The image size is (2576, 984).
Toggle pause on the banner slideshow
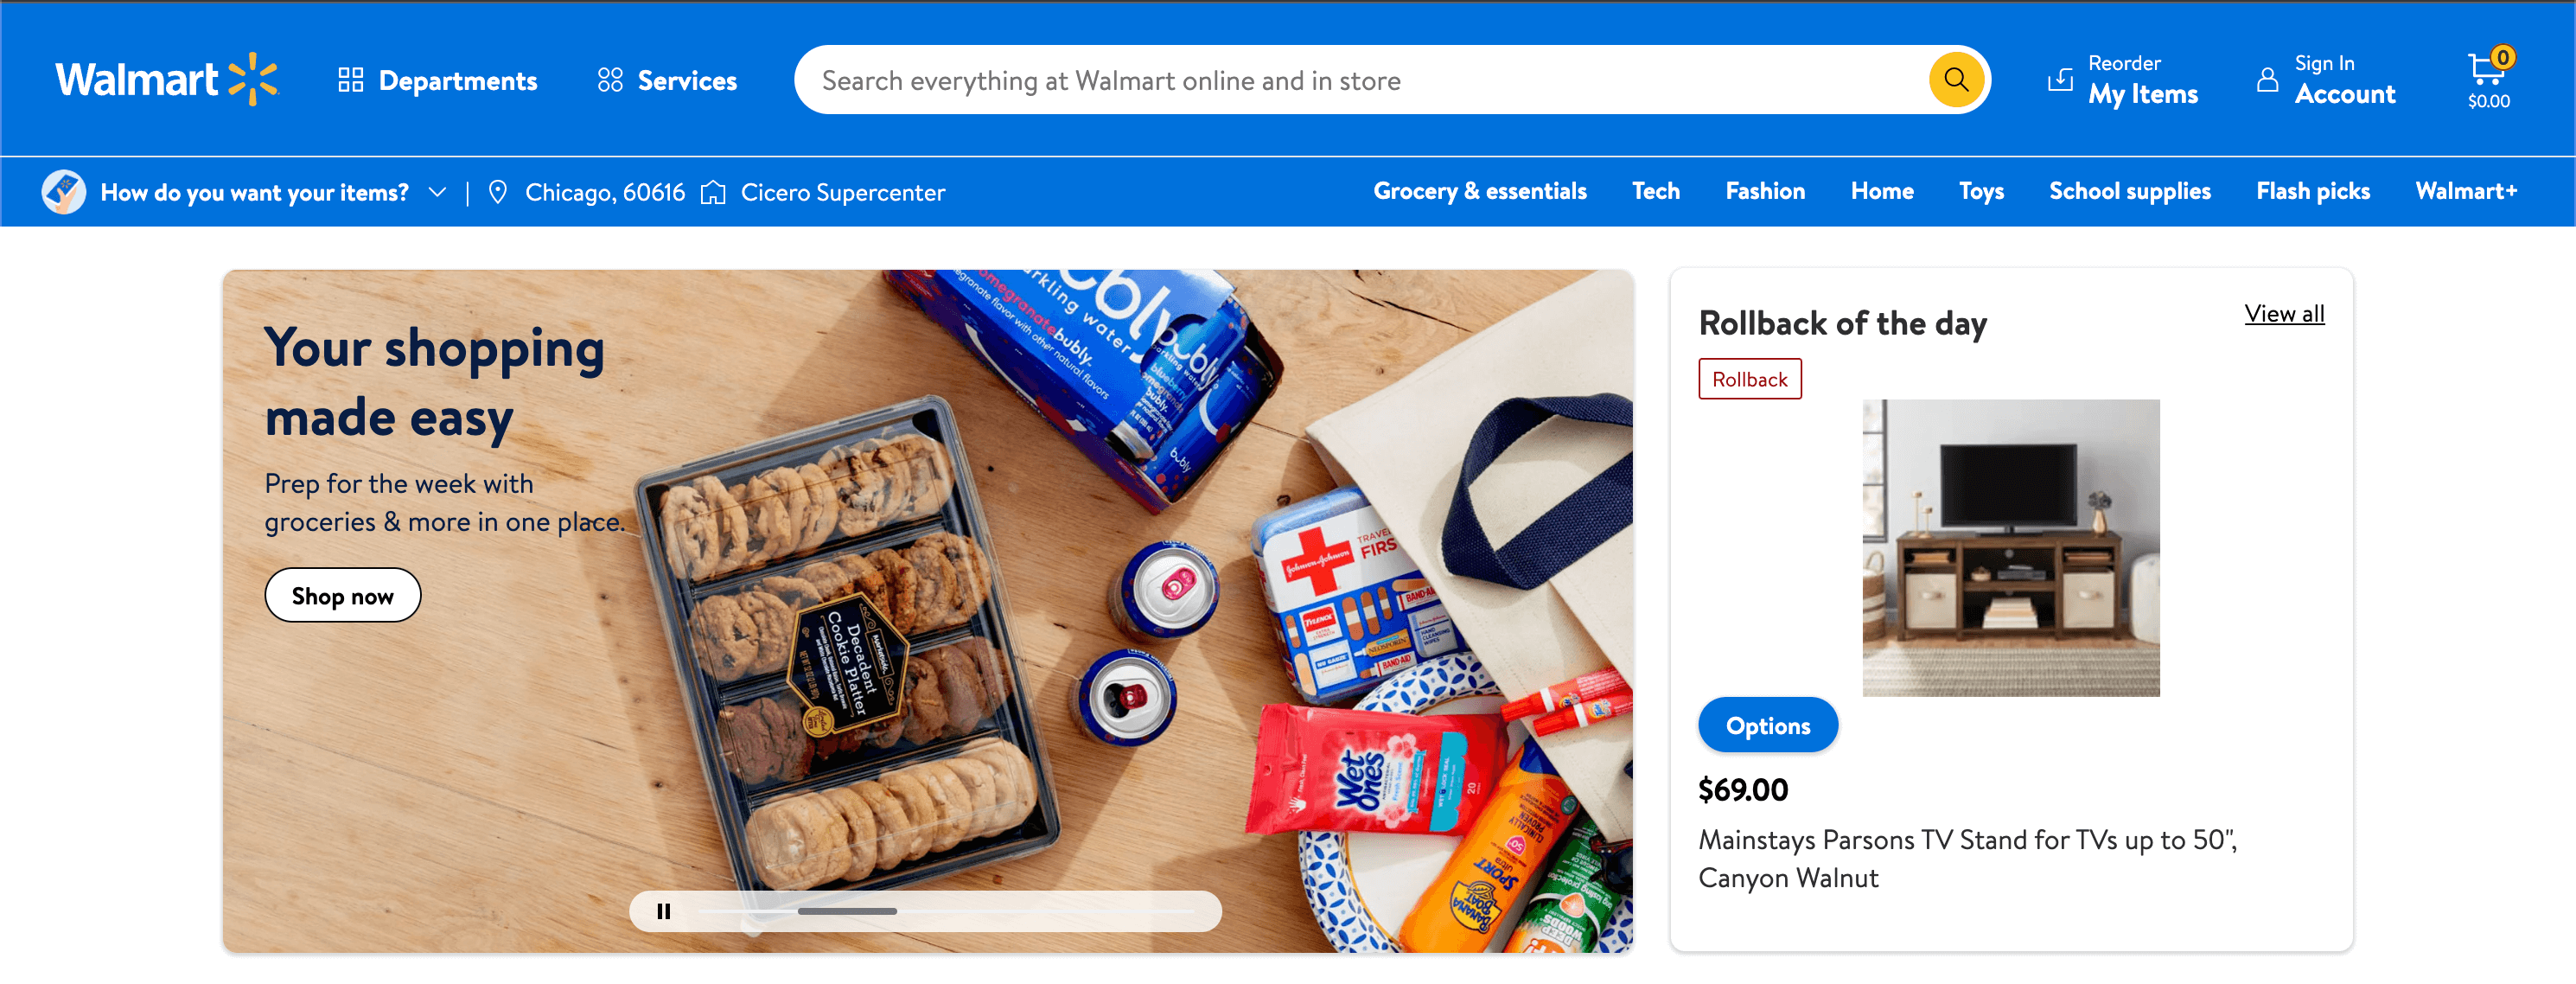click(666, 911)
